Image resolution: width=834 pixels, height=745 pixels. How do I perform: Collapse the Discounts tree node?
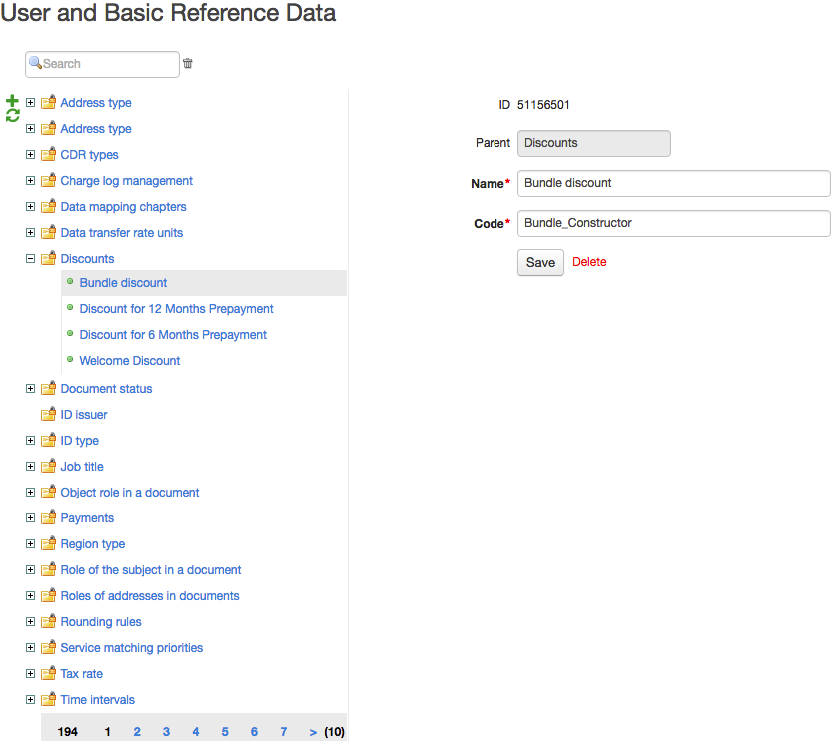coord(30,258)
